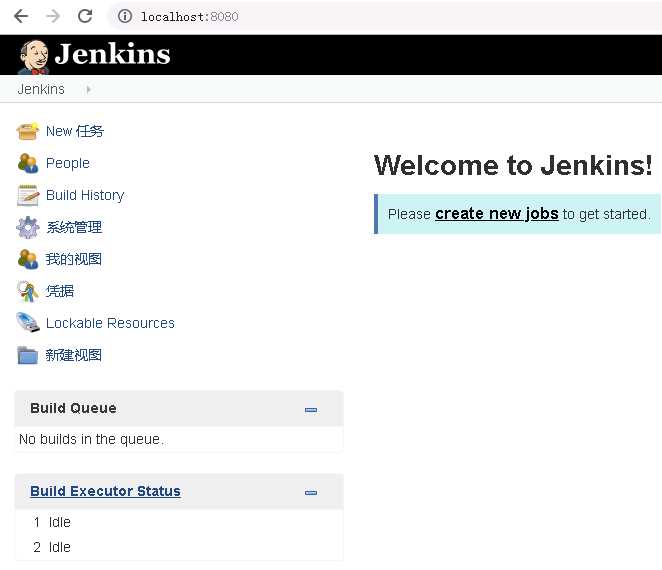Screen dimensions: 662x570
Task: Click the 'No builds in the queue.' text
Action: click(91, 440)
